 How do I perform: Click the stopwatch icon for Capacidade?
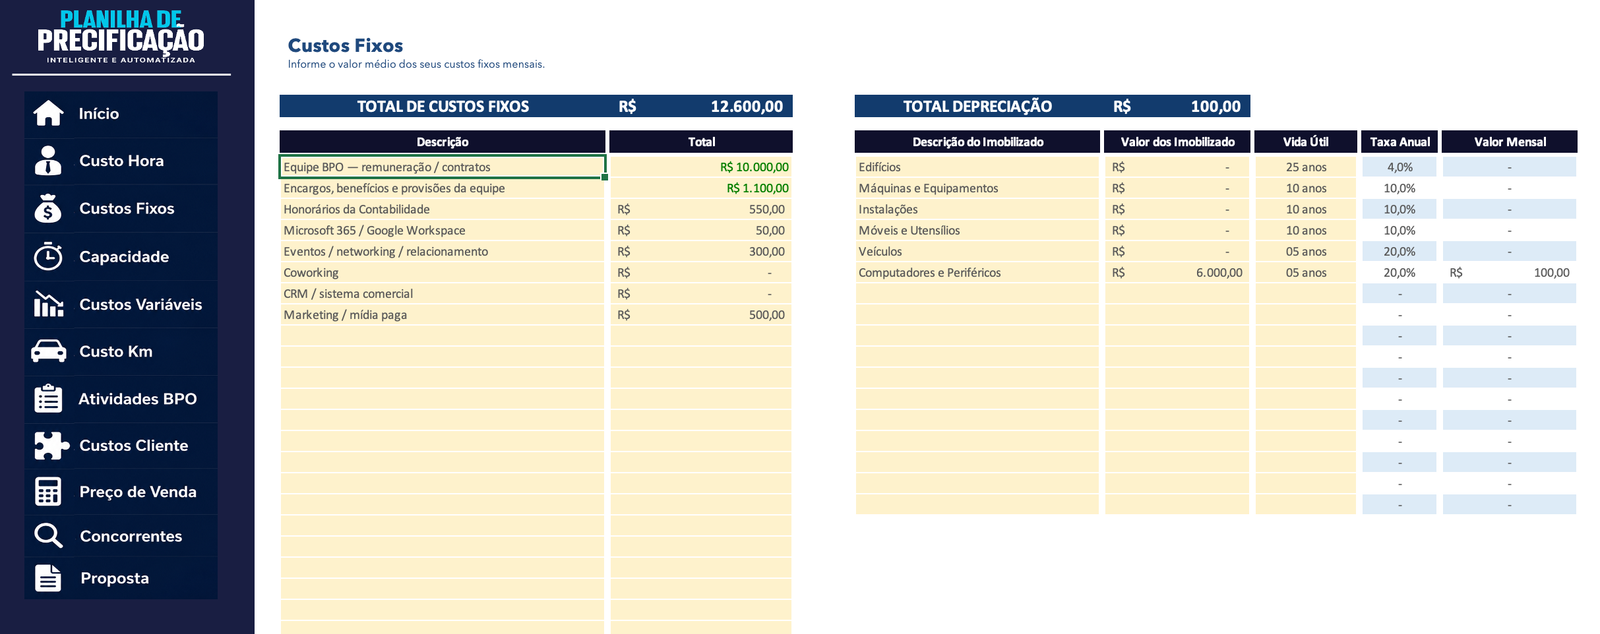(48, 256)
